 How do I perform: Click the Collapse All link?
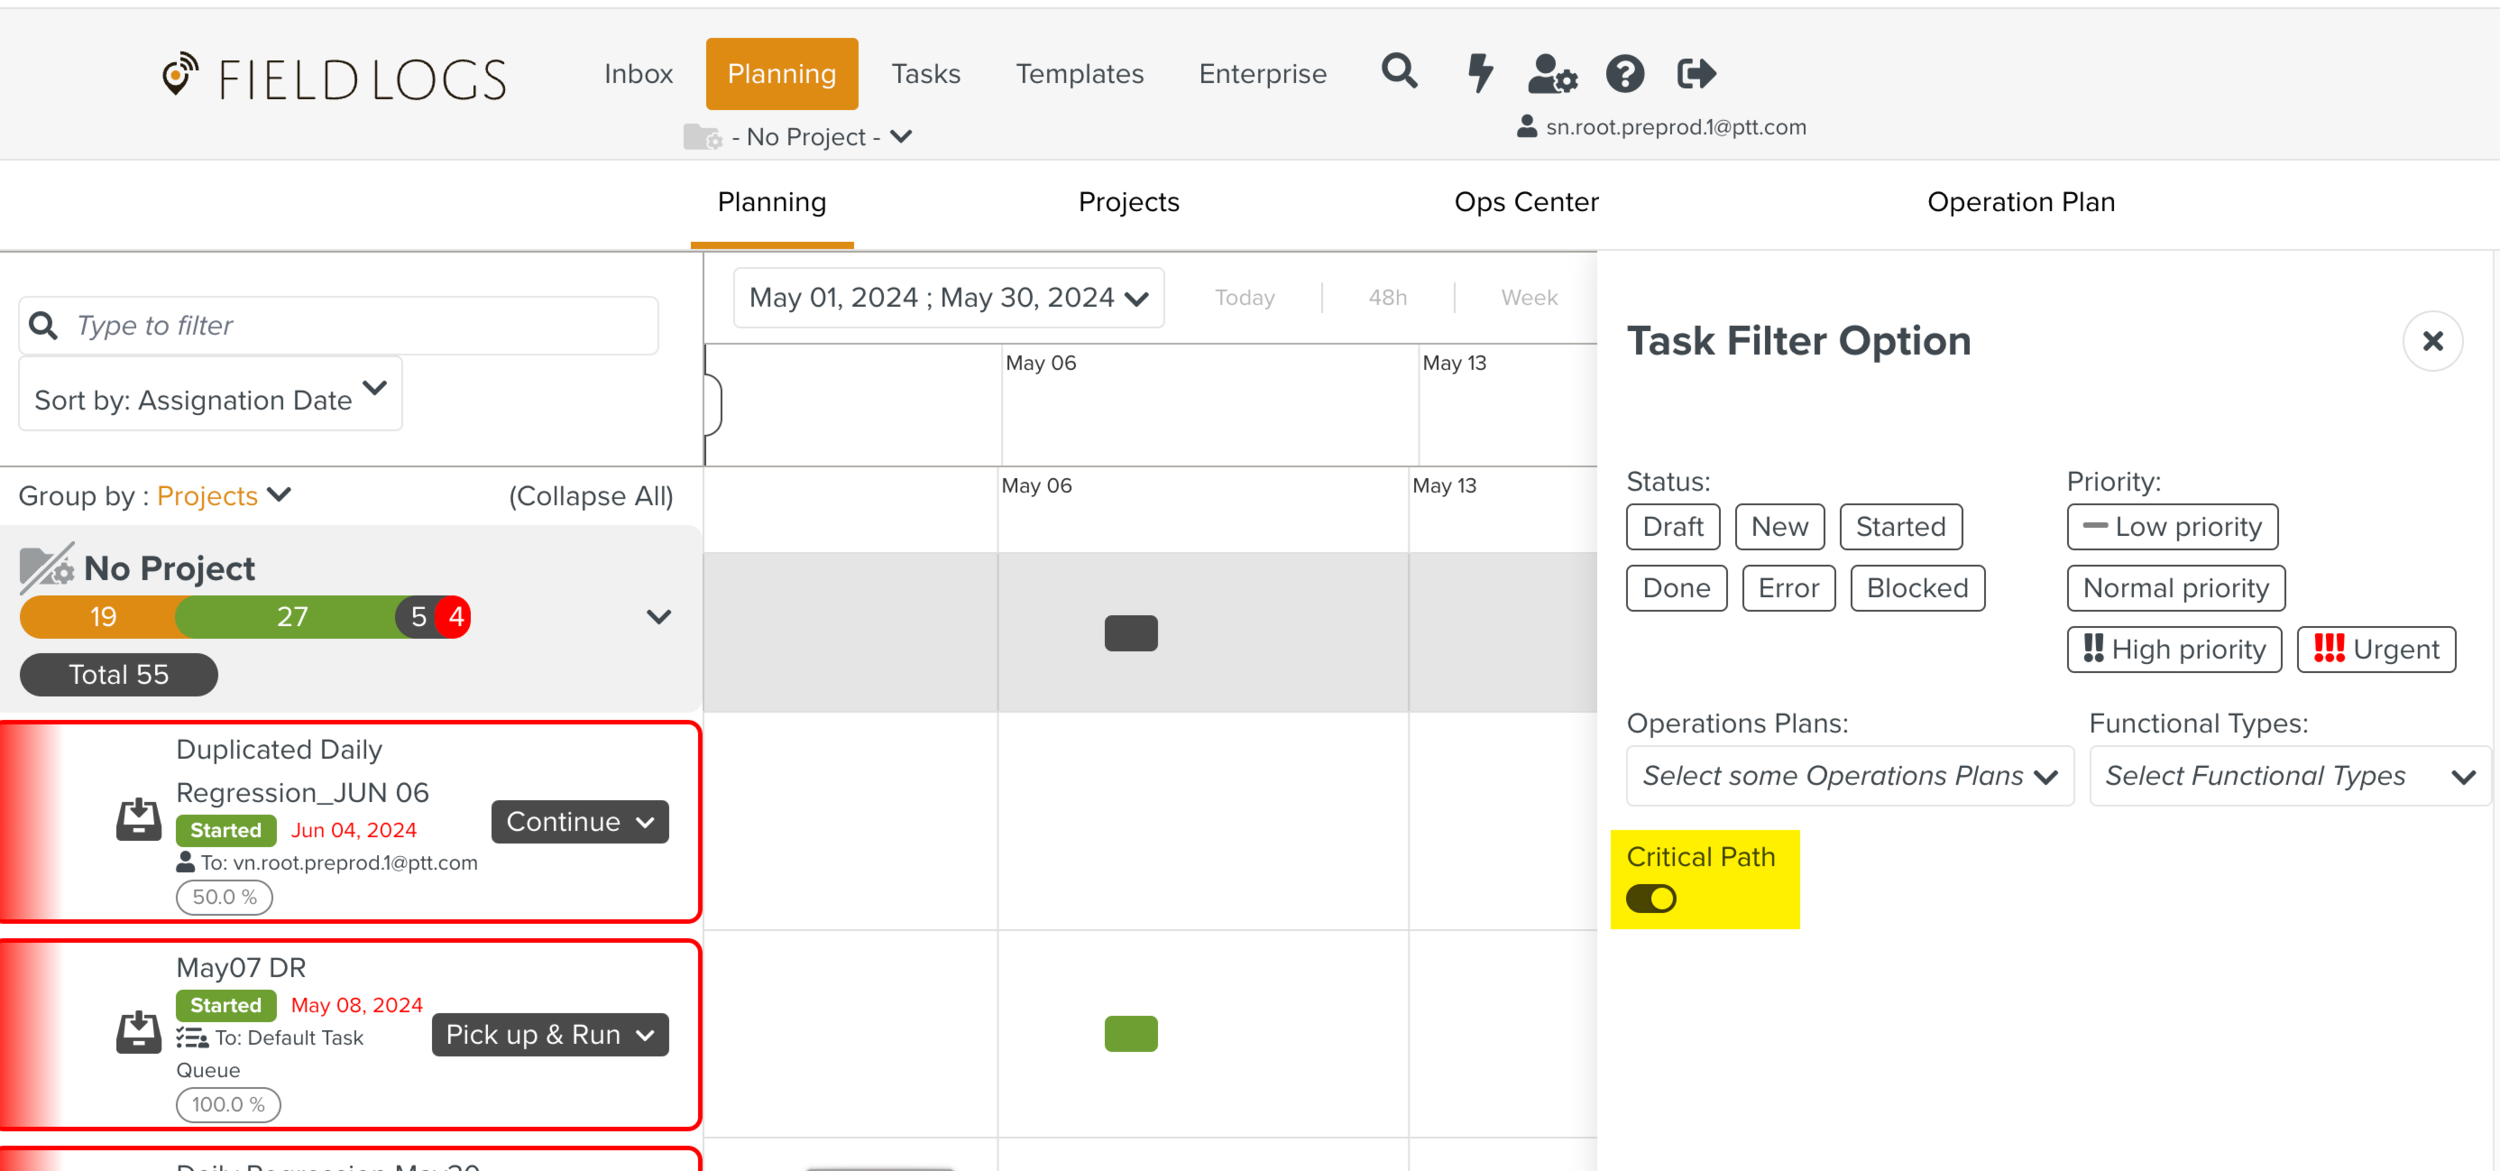pos(590,496)
